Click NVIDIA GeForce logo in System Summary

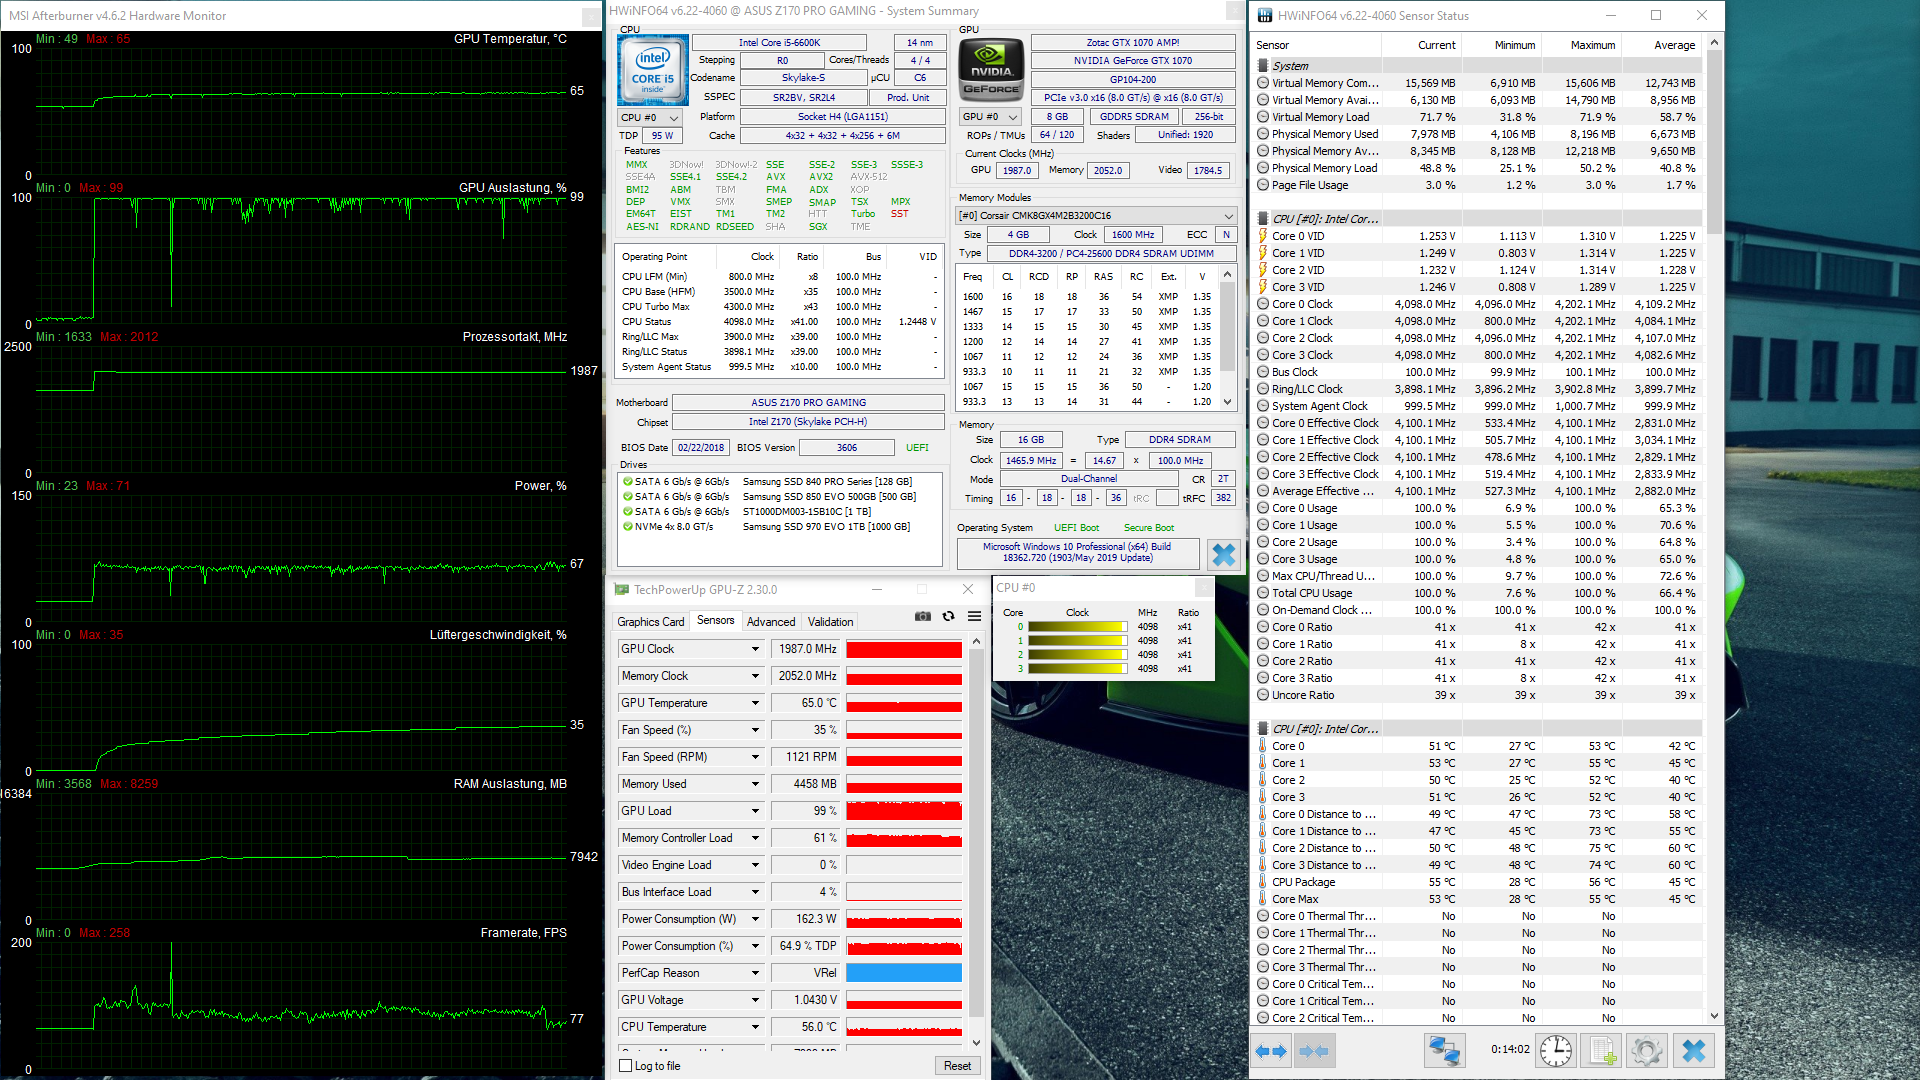coord(991,70)
